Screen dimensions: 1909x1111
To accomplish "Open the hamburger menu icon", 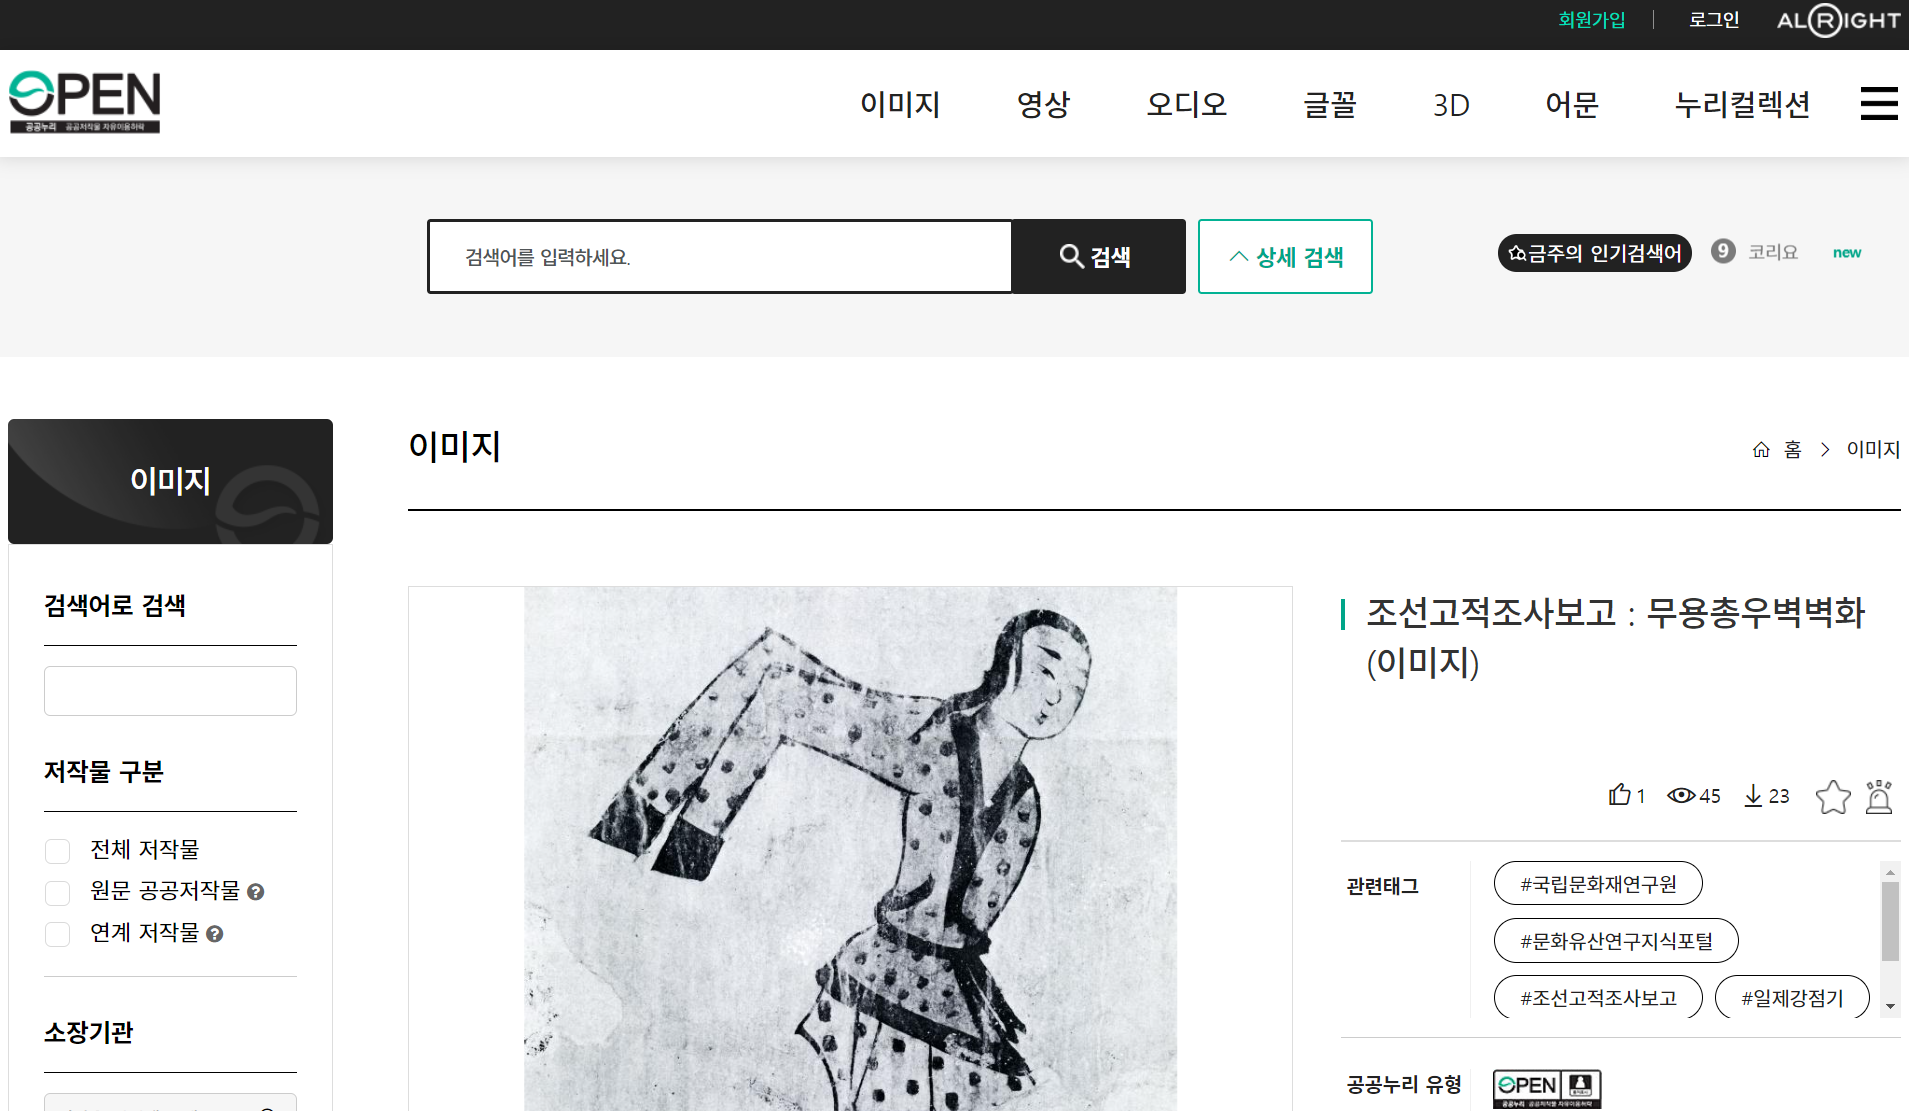I will [1879, 103].
